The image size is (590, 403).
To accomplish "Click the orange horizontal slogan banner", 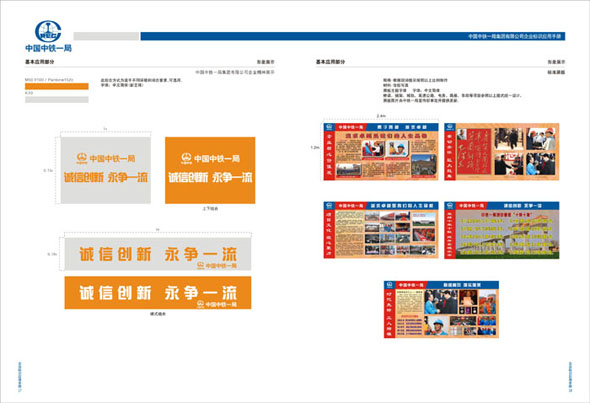I will [x=158, y=293].
